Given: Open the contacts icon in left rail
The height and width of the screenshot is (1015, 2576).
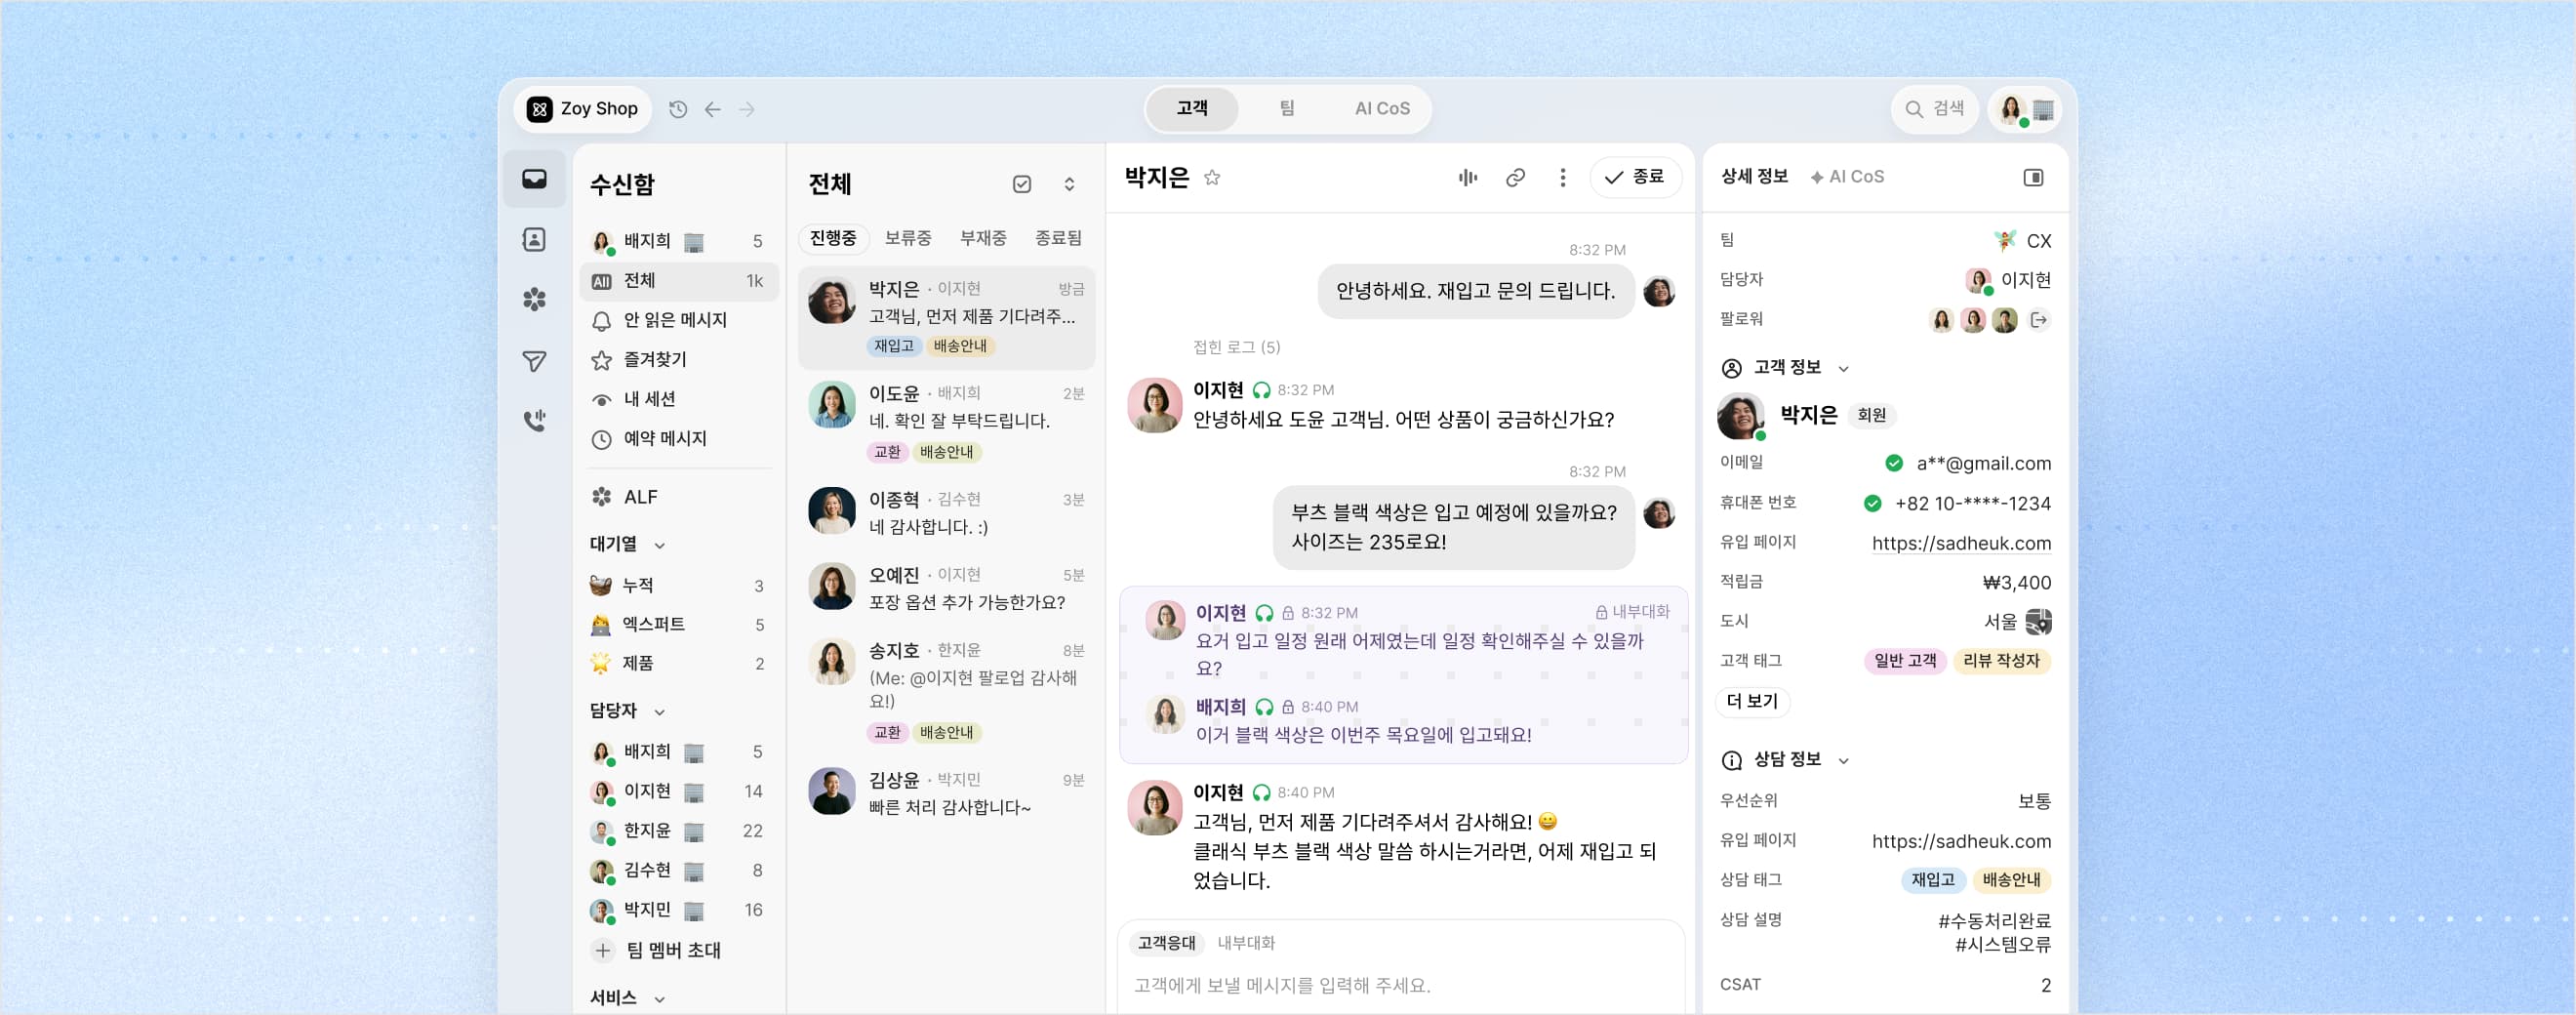Looking at the screenshot, I should click(534, 239).
